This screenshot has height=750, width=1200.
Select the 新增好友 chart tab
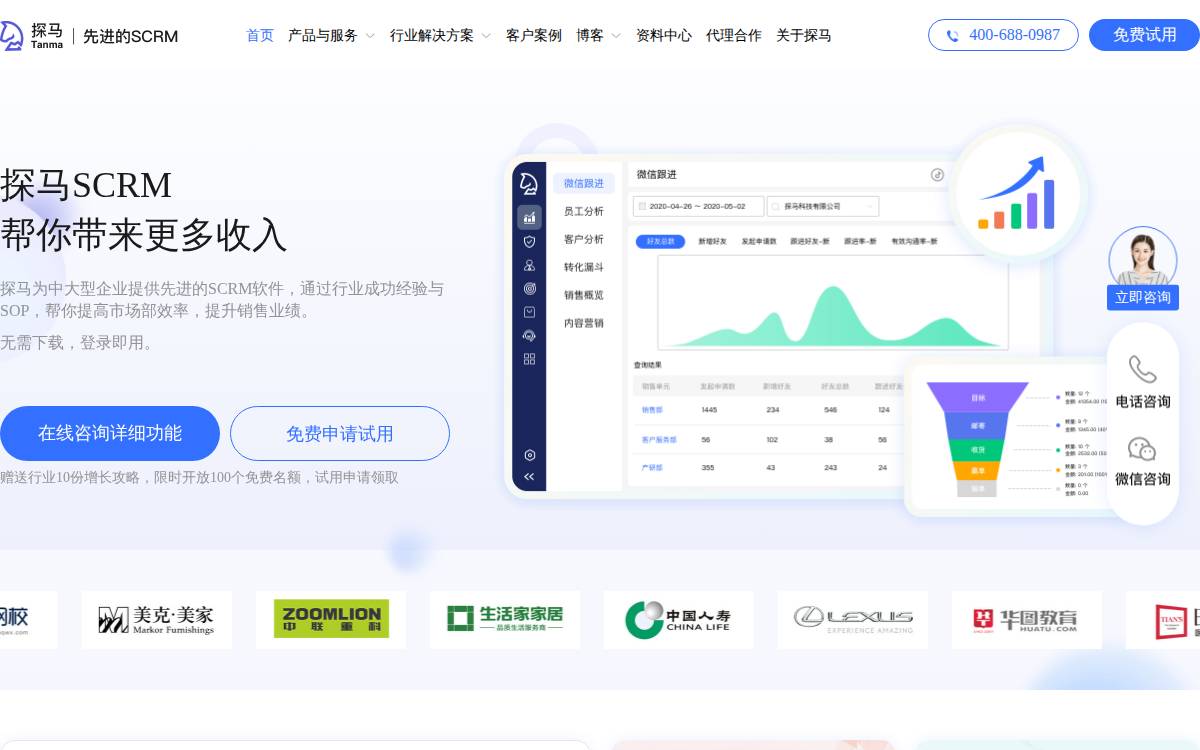tap(713, 241)
